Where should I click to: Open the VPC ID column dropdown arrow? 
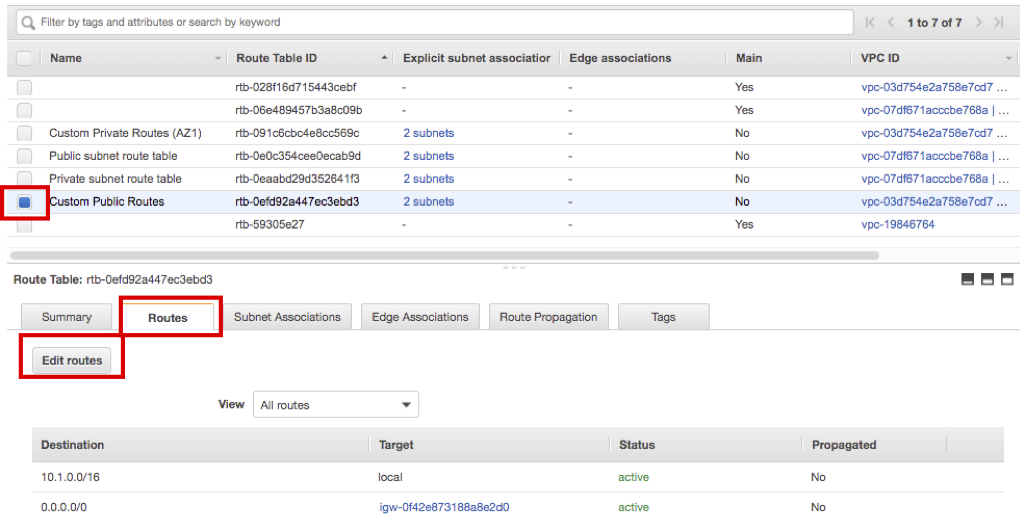click(x=1008, y=58)
